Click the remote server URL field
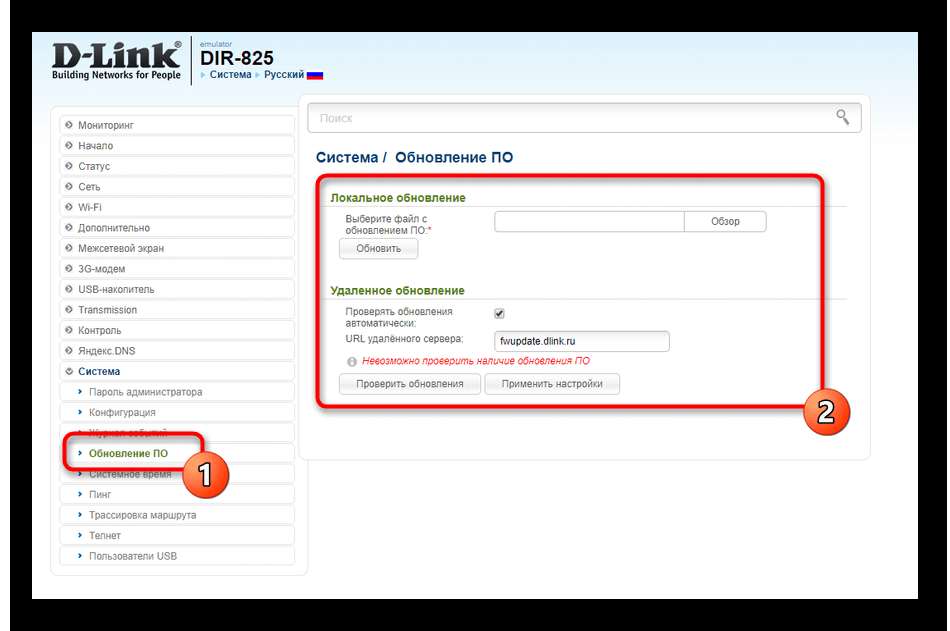The image size is (950, 631). pos(582,341)
